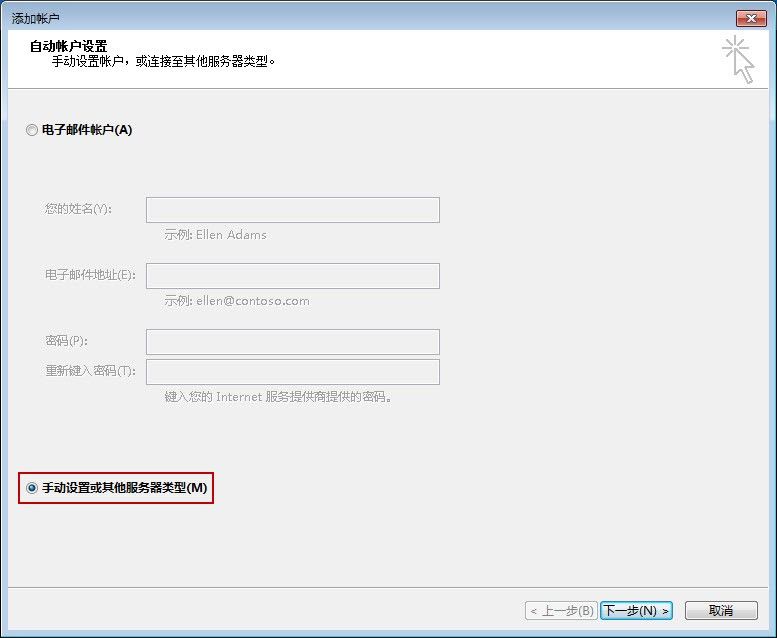Click the 键入您的 Internet 服务提供商提供的密码 text
The width and height of the screenshot is (777, 638).
pos(278,397)
